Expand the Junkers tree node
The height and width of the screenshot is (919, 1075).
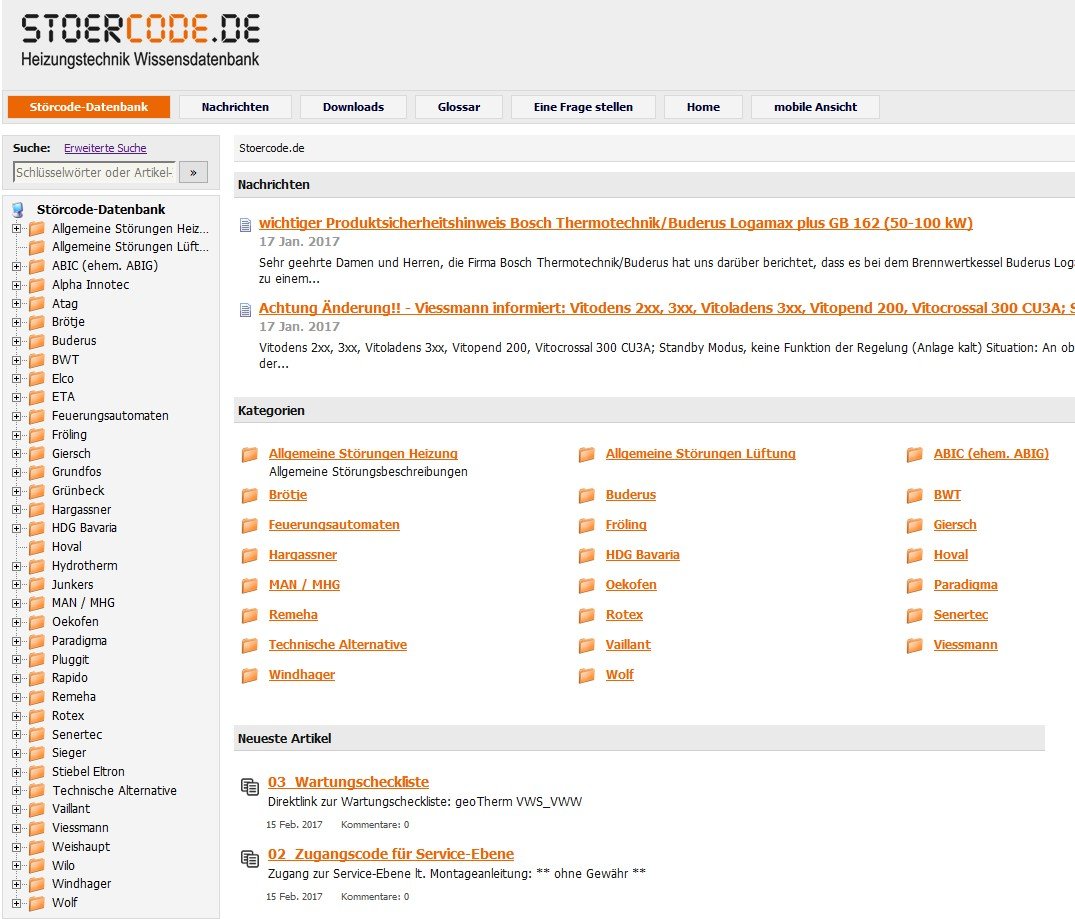pos(16,584)
